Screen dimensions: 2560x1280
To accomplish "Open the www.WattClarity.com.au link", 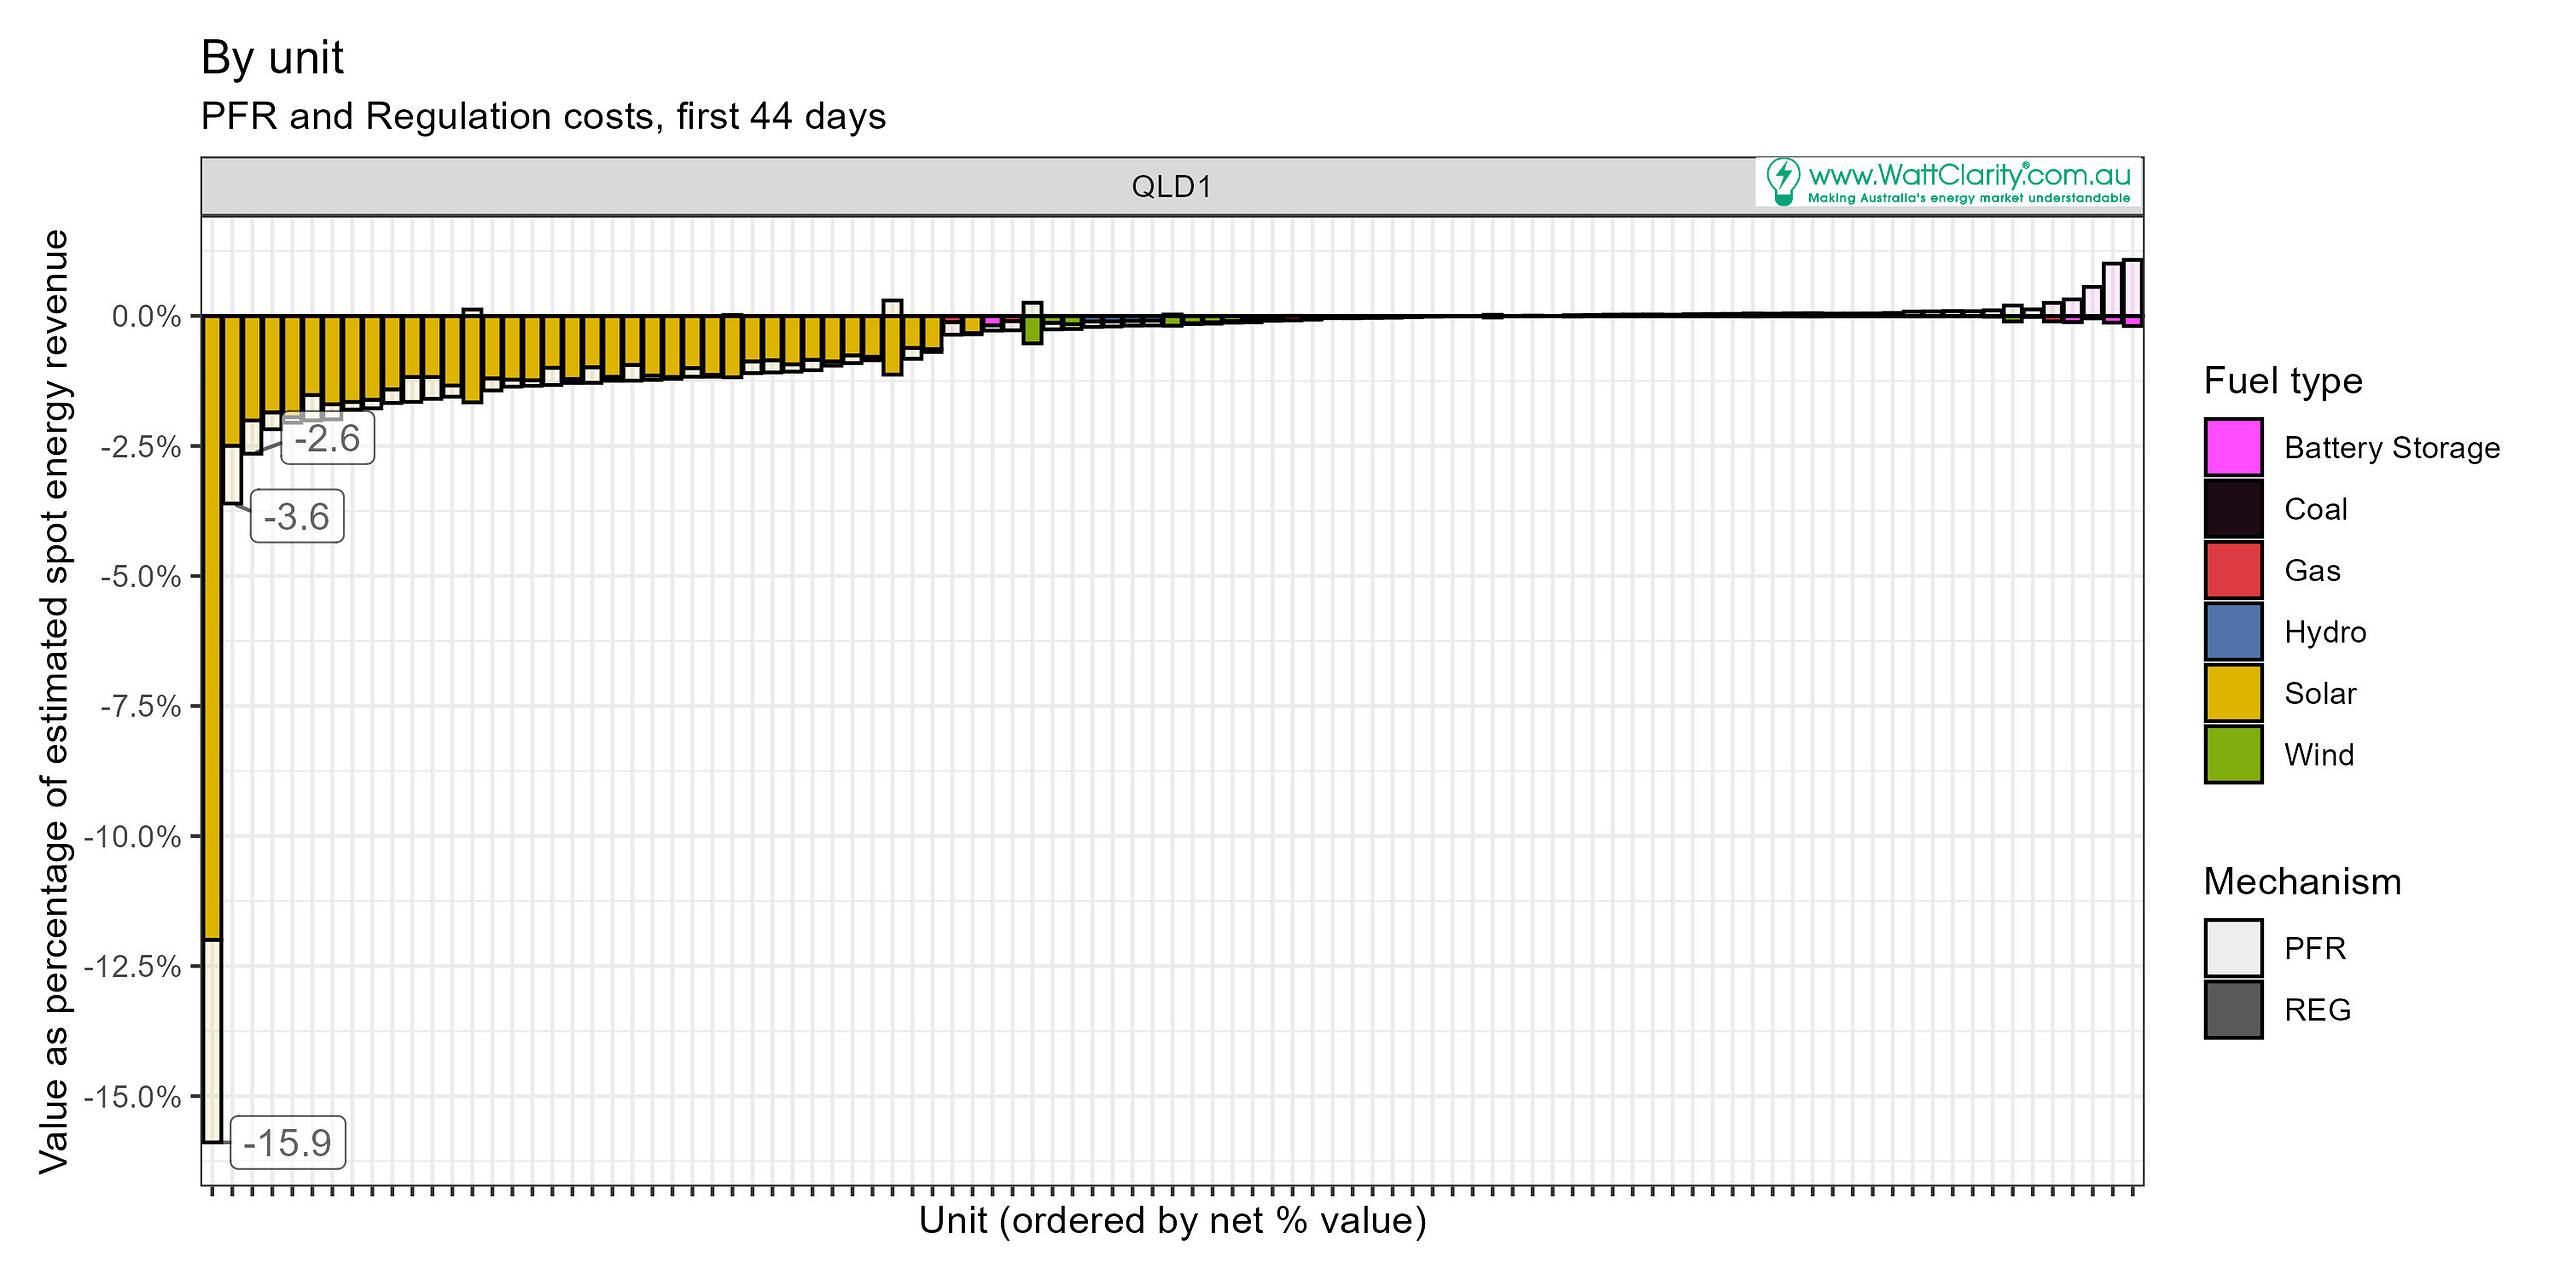I will tap(1969, 175).
